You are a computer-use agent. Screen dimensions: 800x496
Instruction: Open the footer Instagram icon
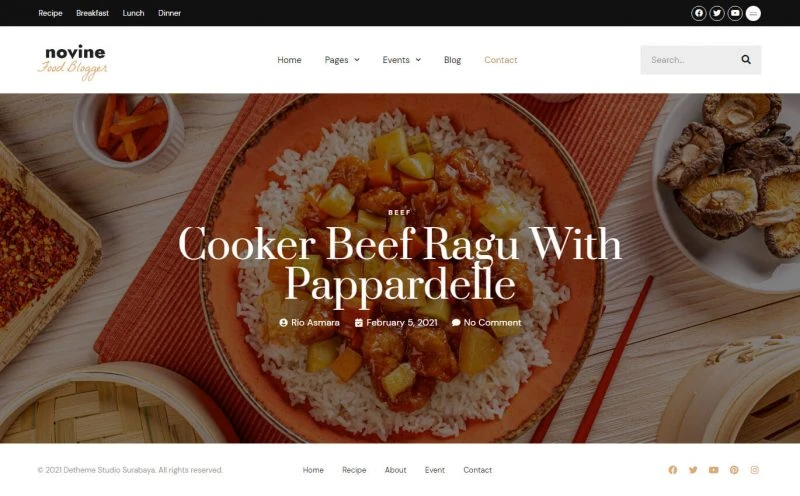[755, 470]
